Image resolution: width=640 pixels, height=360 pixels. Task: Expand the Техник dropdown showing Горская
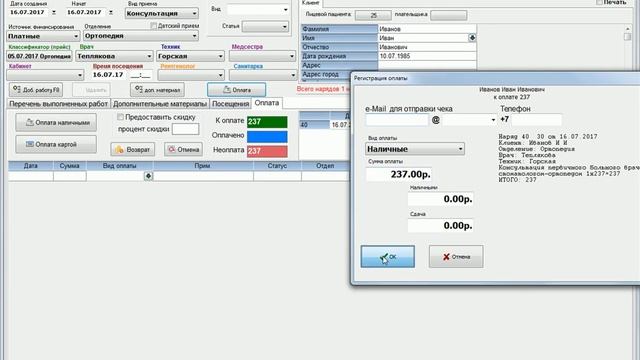click(190, 56)
